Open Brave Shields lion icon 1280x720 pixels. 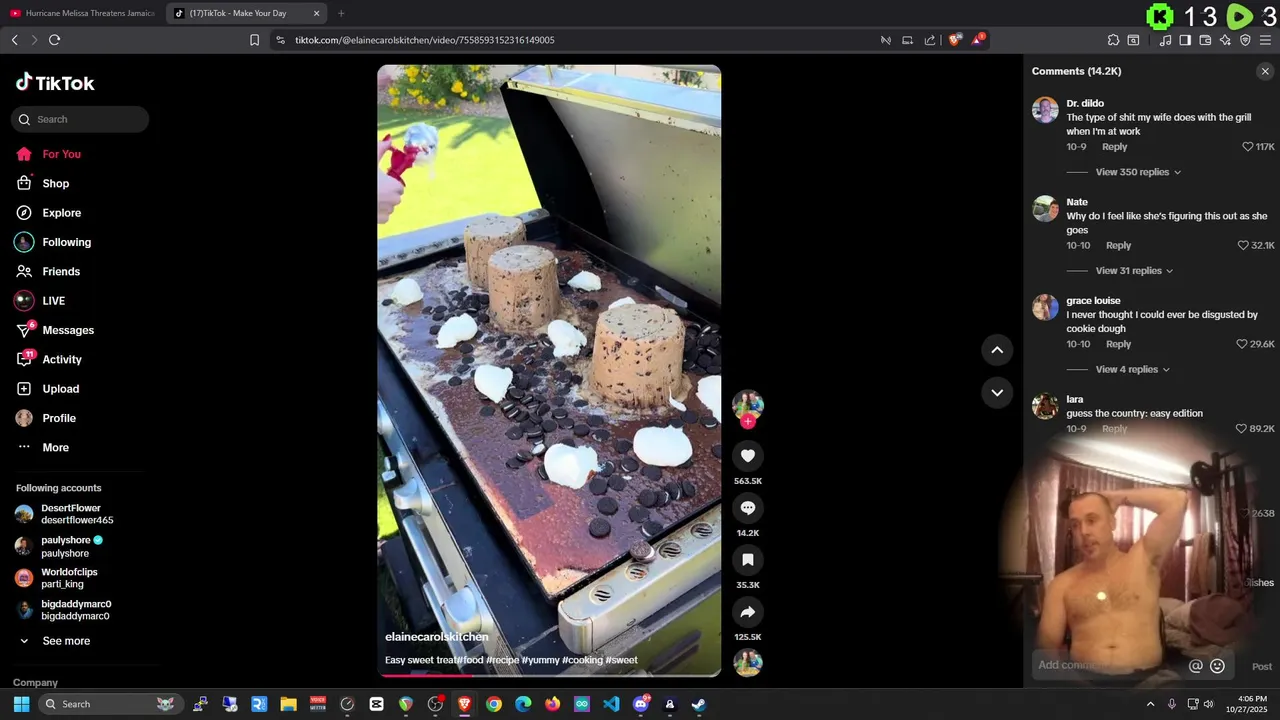click(955, 40)
